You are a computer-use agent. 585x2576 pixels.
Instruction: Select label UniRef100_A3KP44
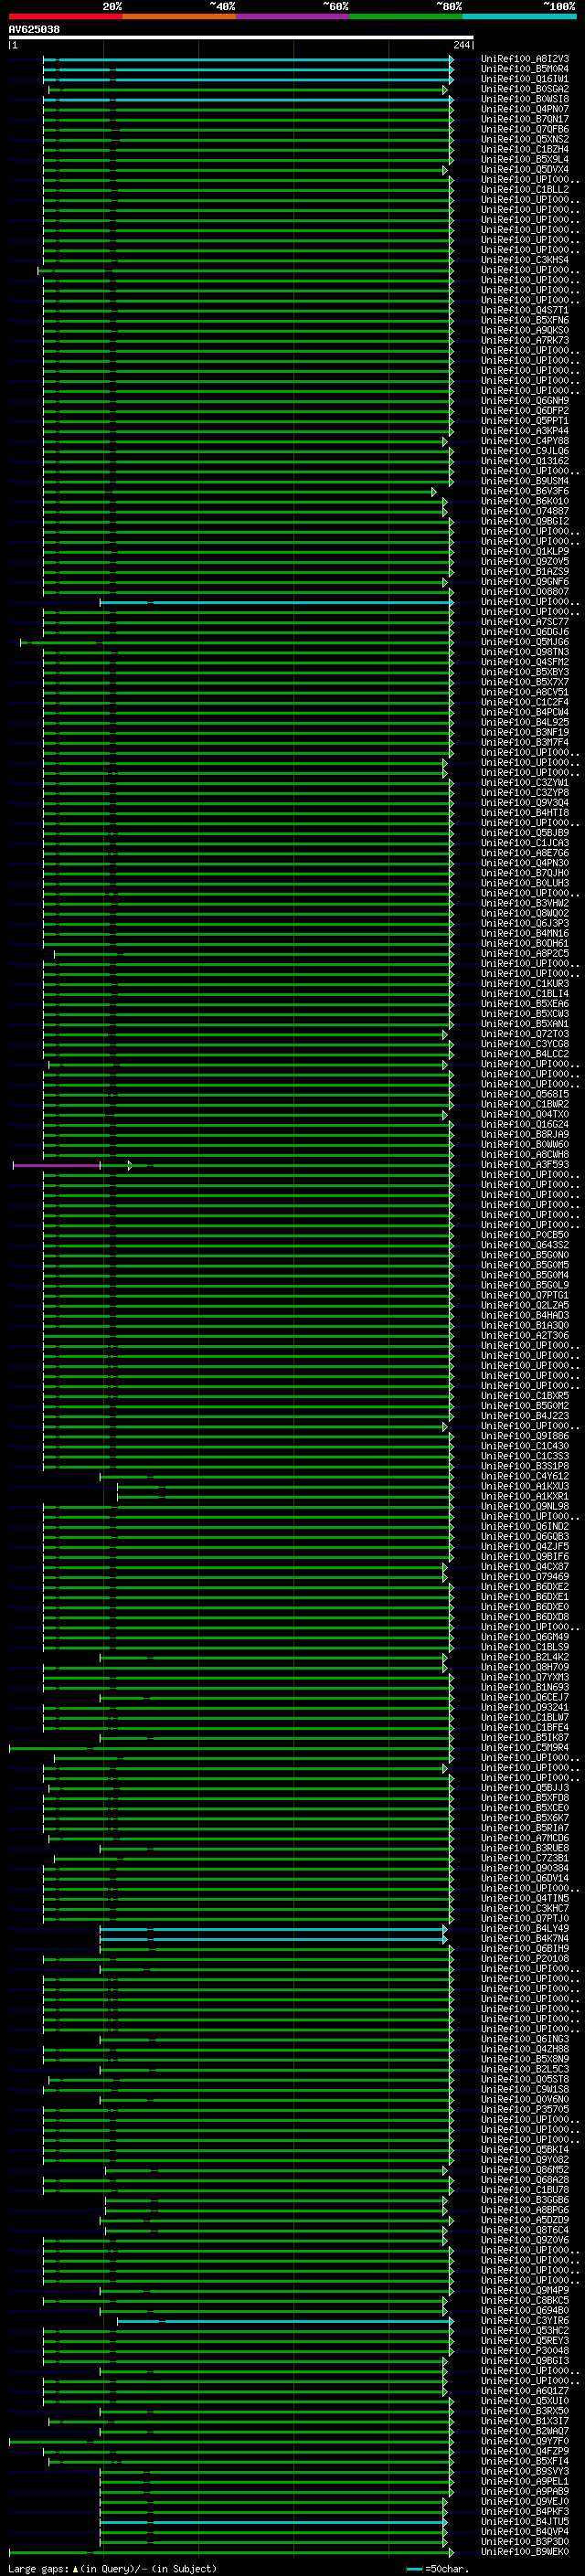coord(525,431)
